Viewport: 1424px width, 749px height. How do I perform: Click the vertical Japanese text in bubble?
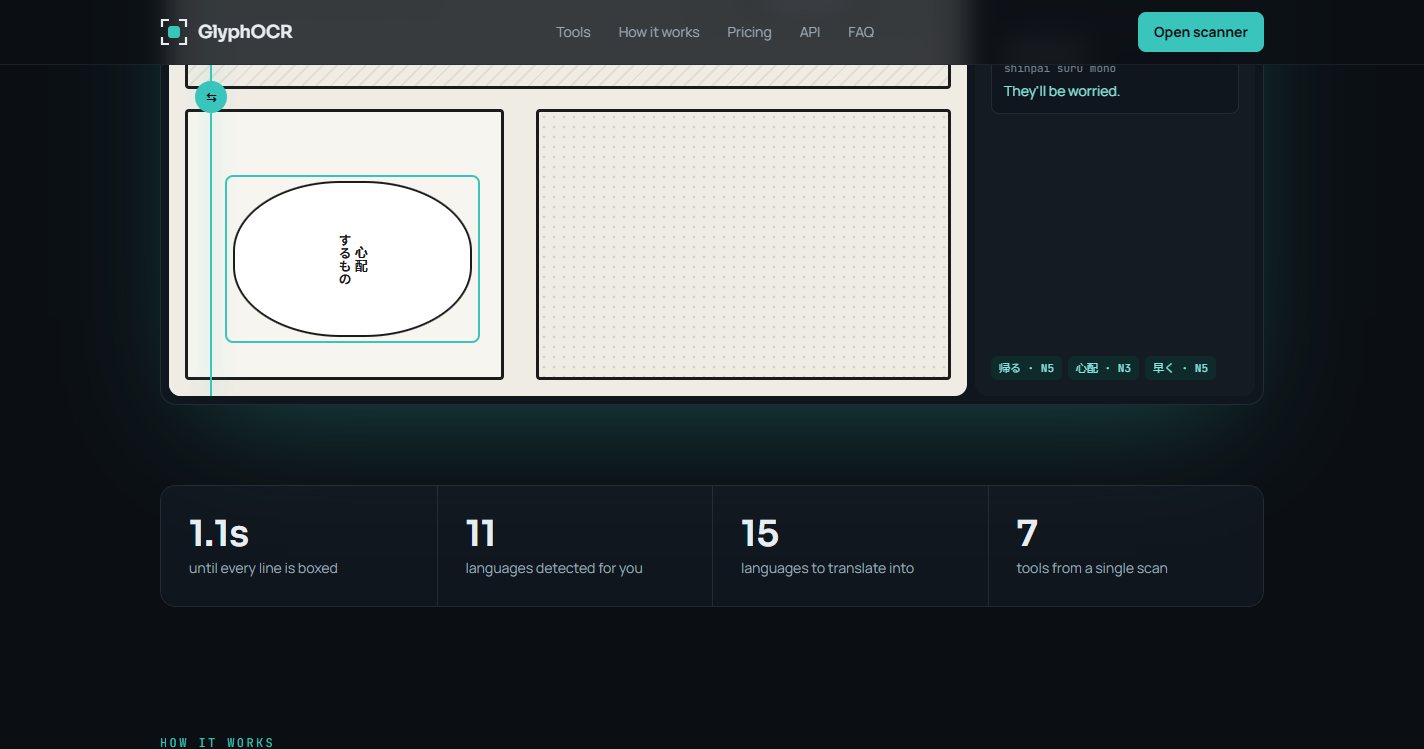click(x=353, y=260)
